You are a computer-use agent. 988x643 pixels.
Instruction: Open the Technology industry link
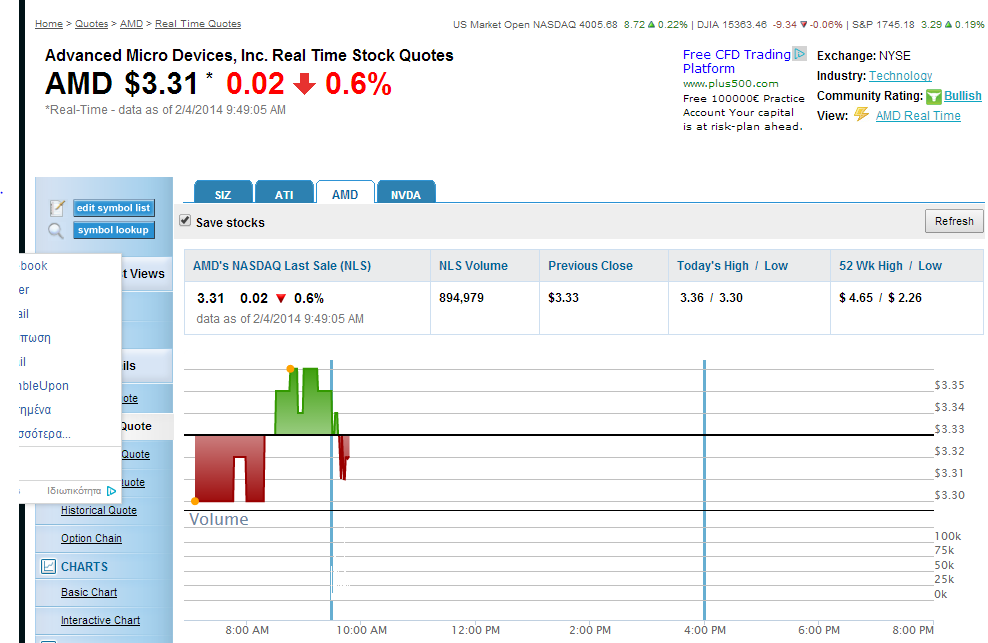click(900, 76)
